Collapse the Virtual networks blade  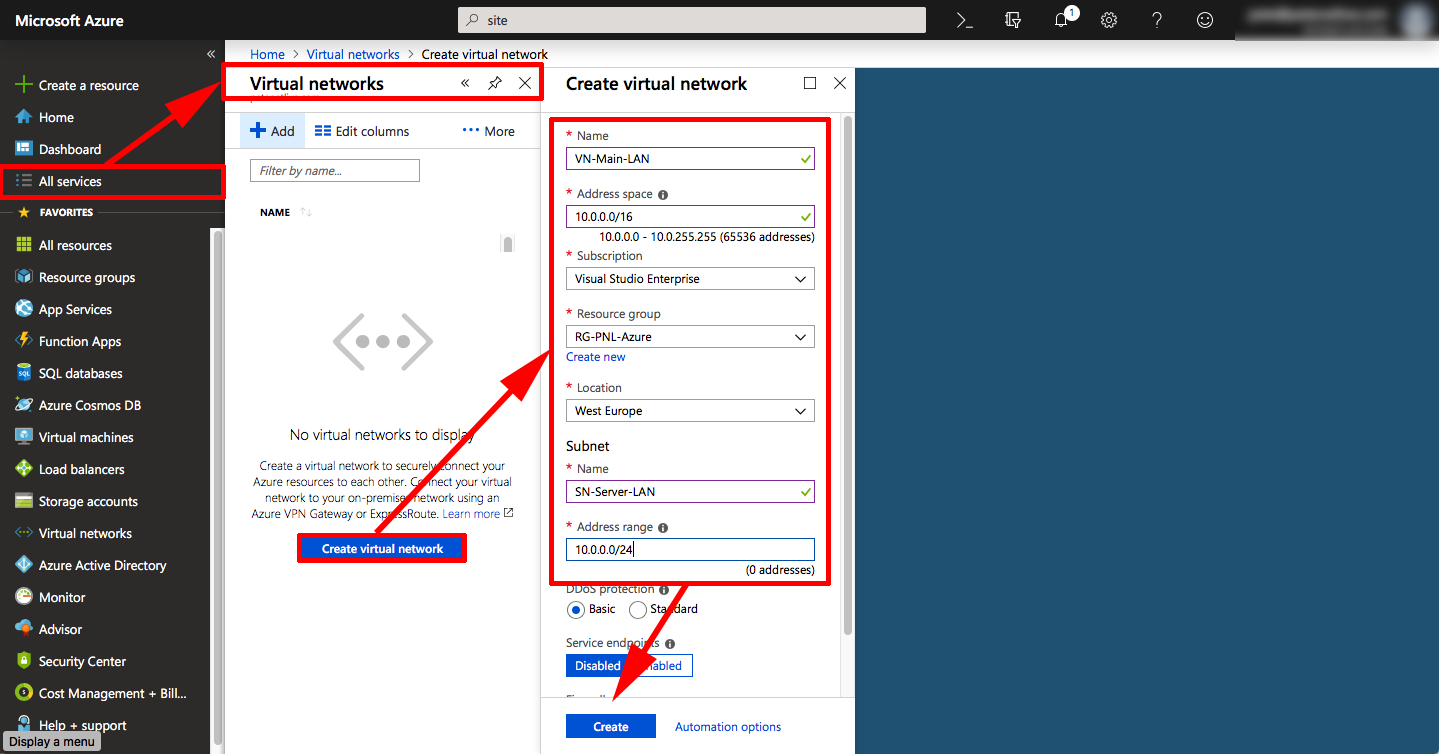(465, 84)
